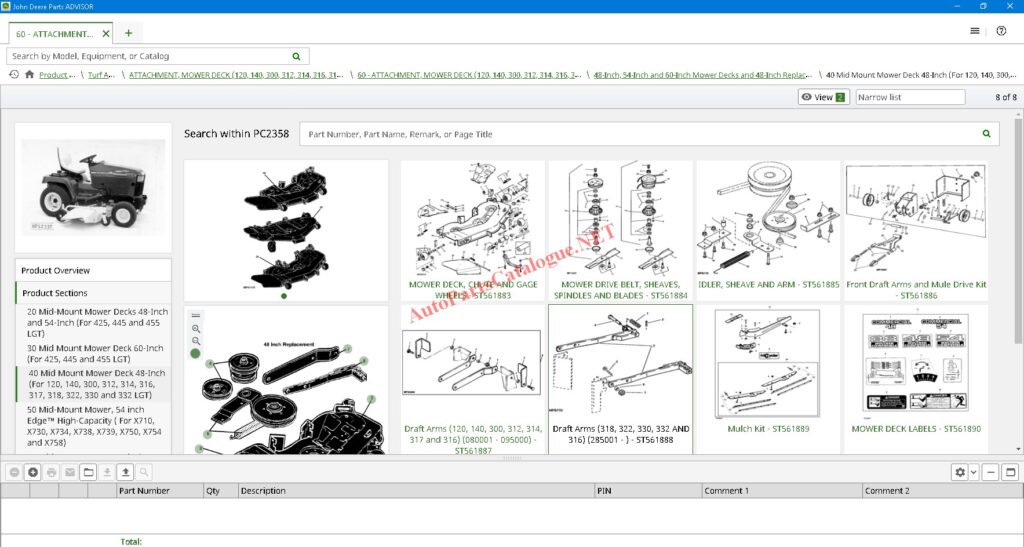Click the Turf A... breadcrumb link
This screenshot has height=547, width=1024.
tap(101, 75)
